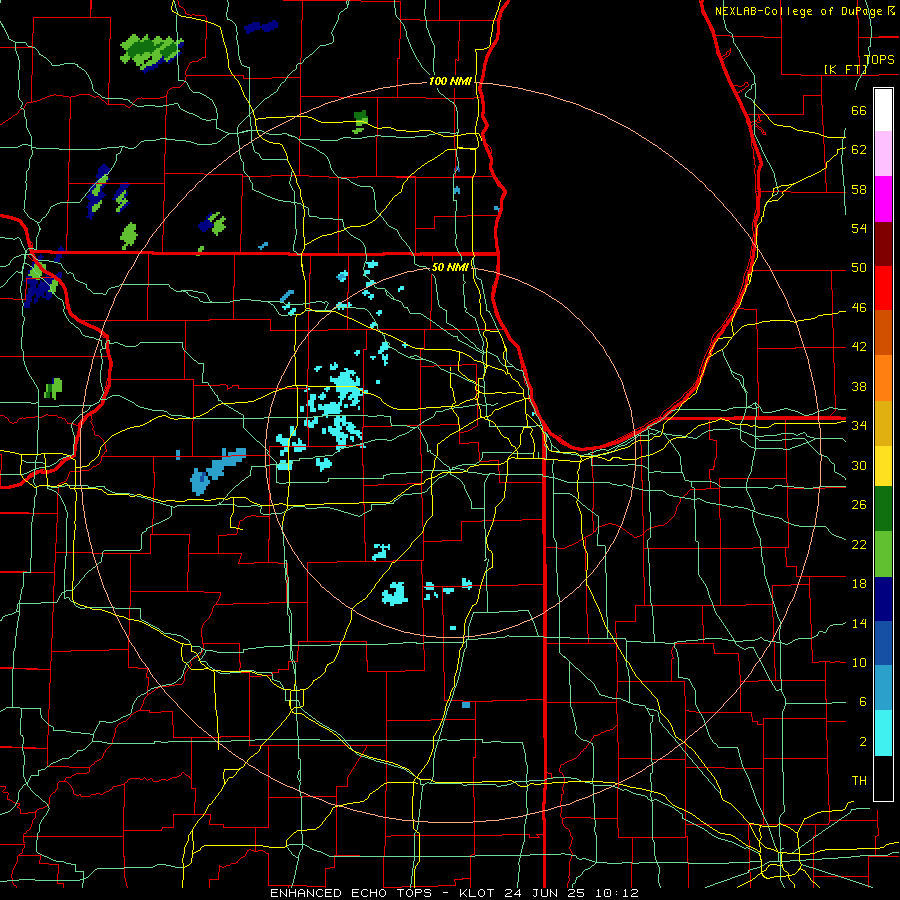The width and height of the screenshot is (900, 900).
Task: Pick the orange 38 kft legend swatch
Action: pos(883,378)
